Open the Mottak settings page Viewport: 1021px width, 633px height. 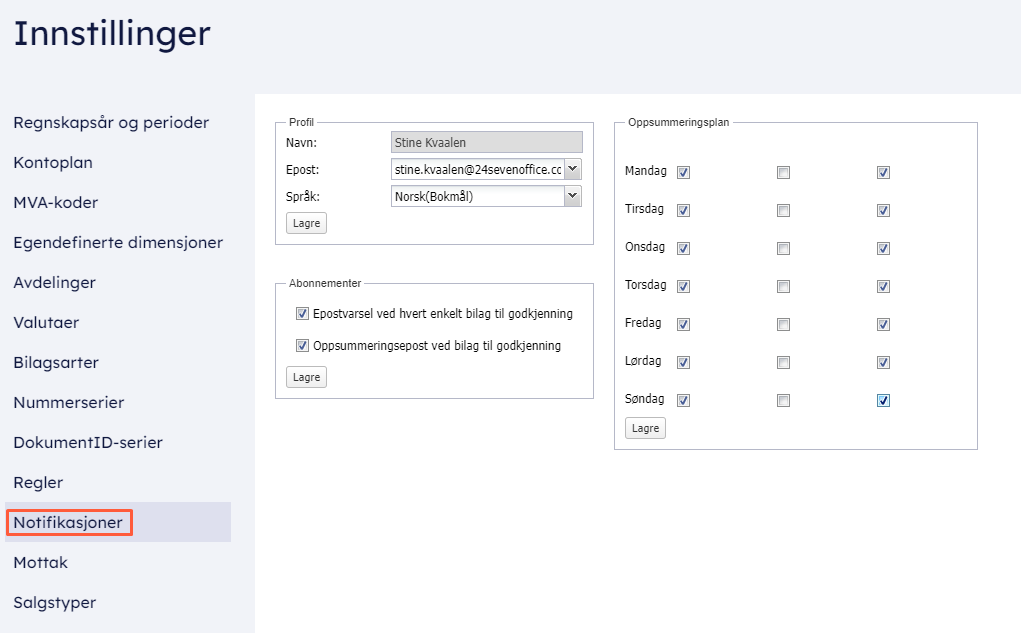pyautogui.click(x=41, y=563)
